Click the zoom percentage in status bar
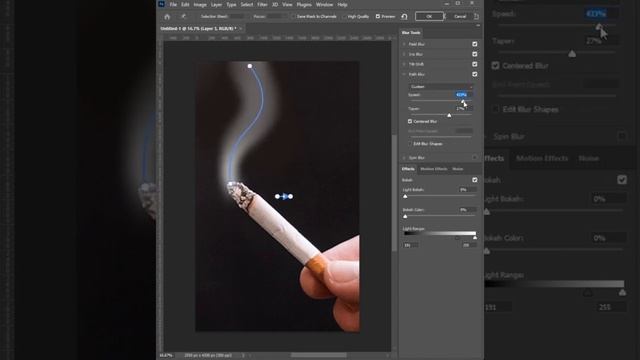The height and width of the screenshot is (360, 640). tap(166, 356)
